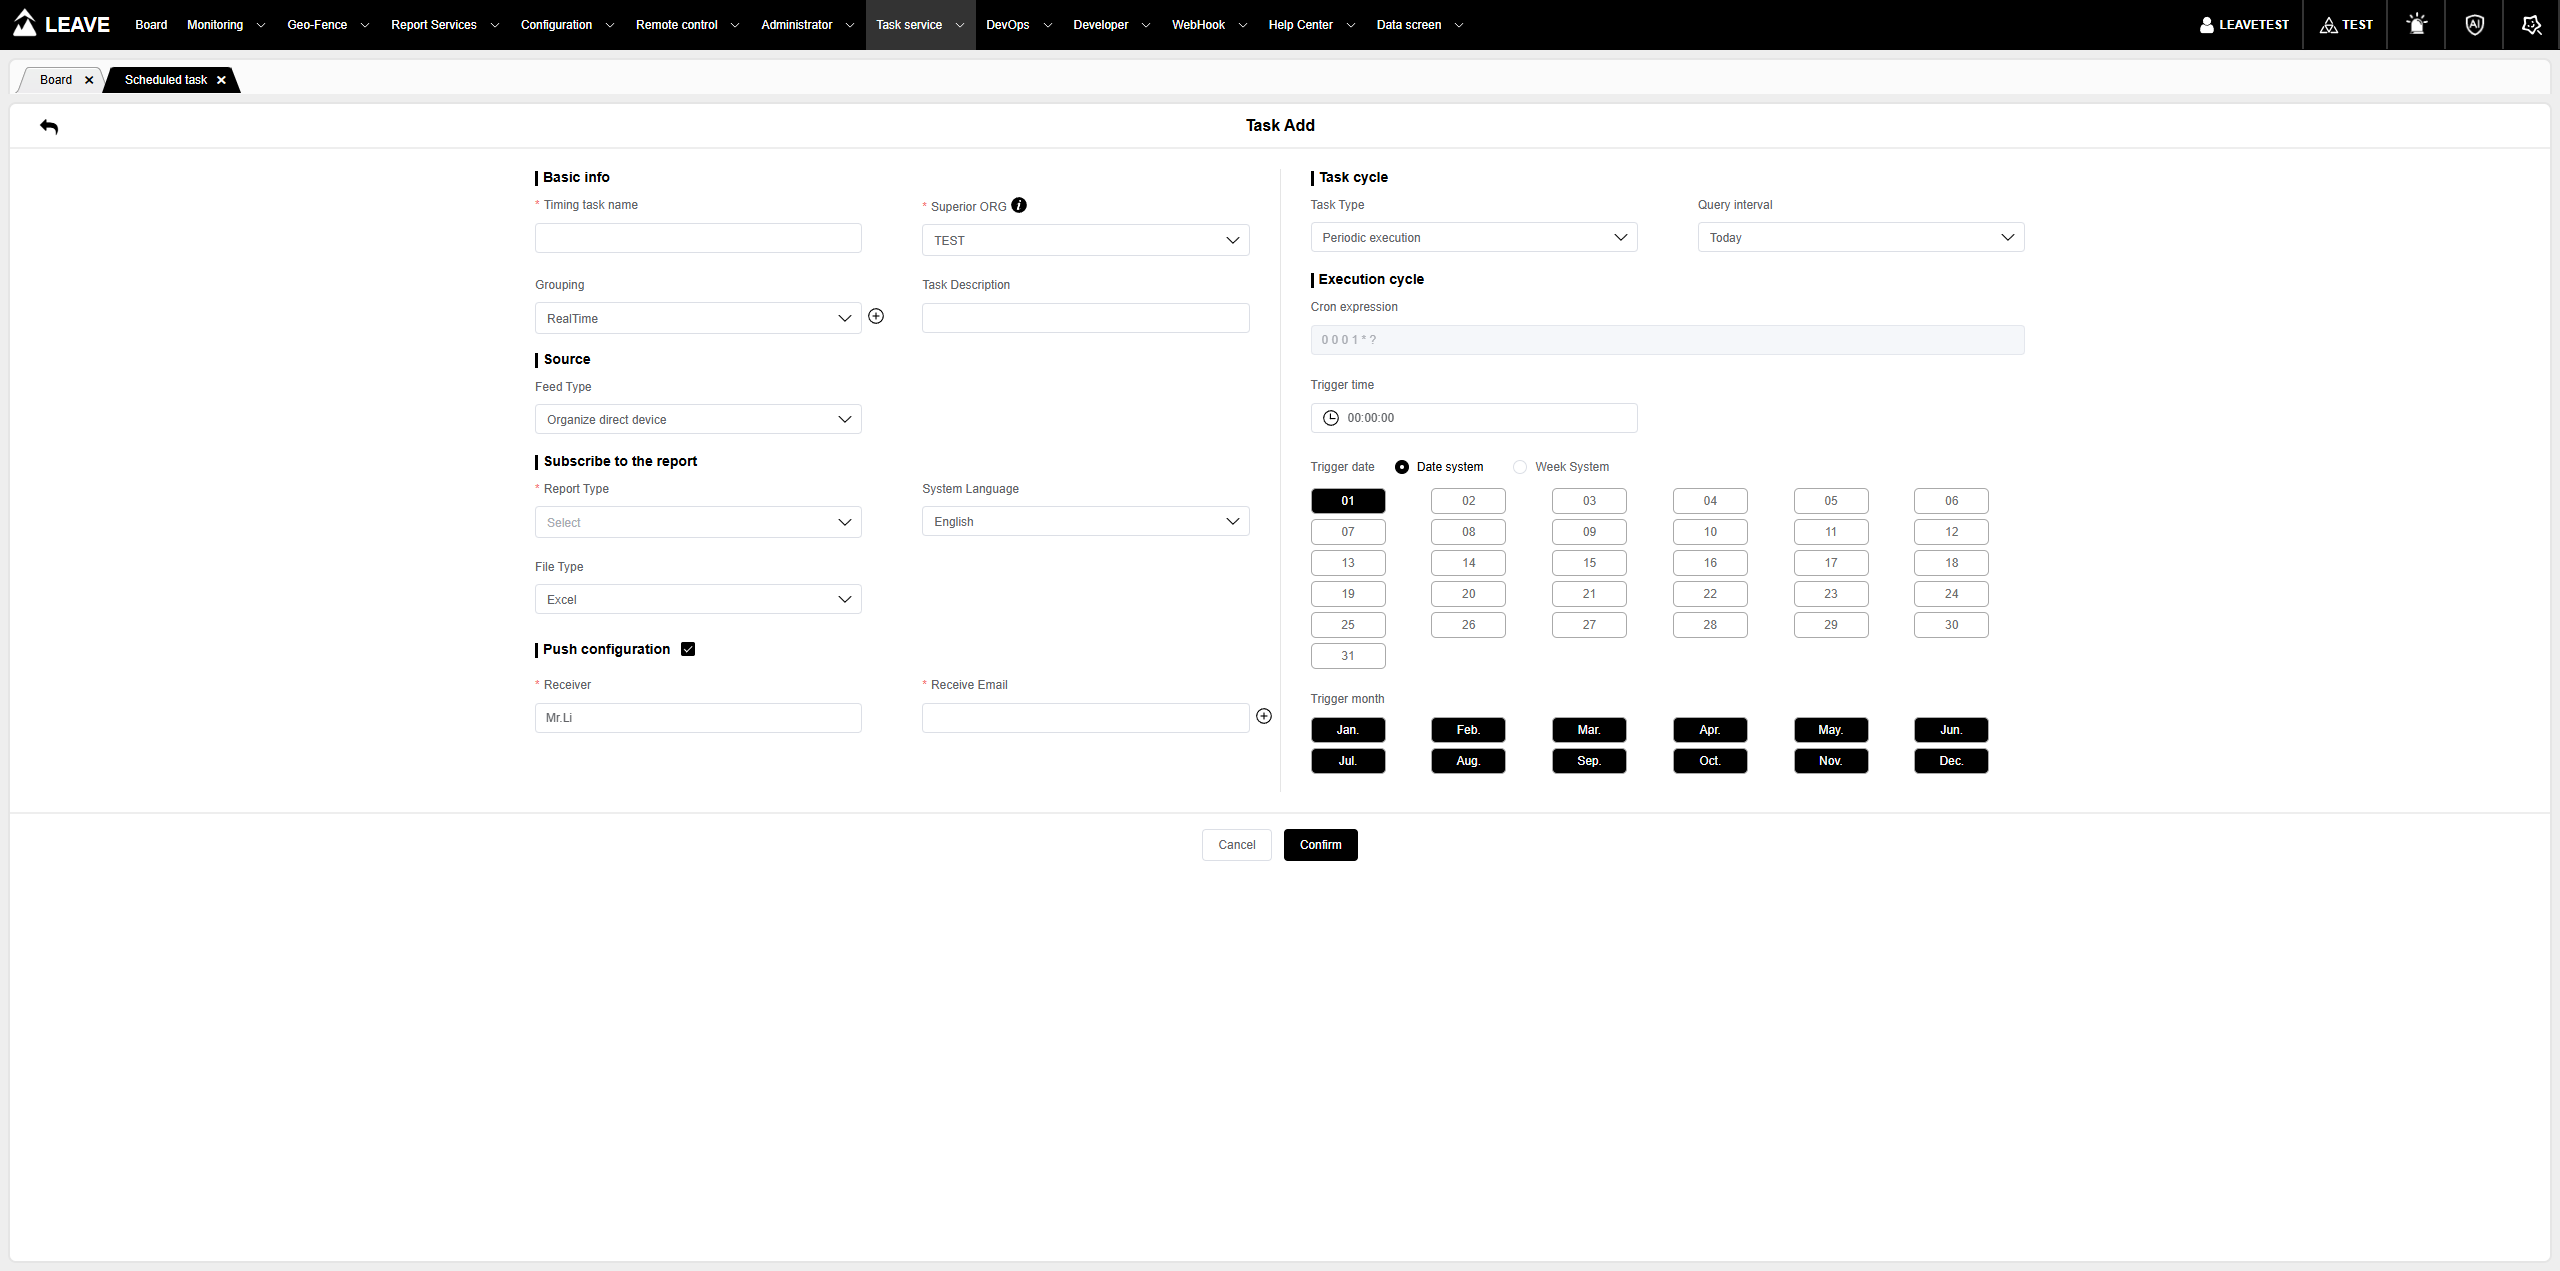2560x1271 pixels.
Task: Click the LEAVE logo icon
Action: tap(26, 23)
